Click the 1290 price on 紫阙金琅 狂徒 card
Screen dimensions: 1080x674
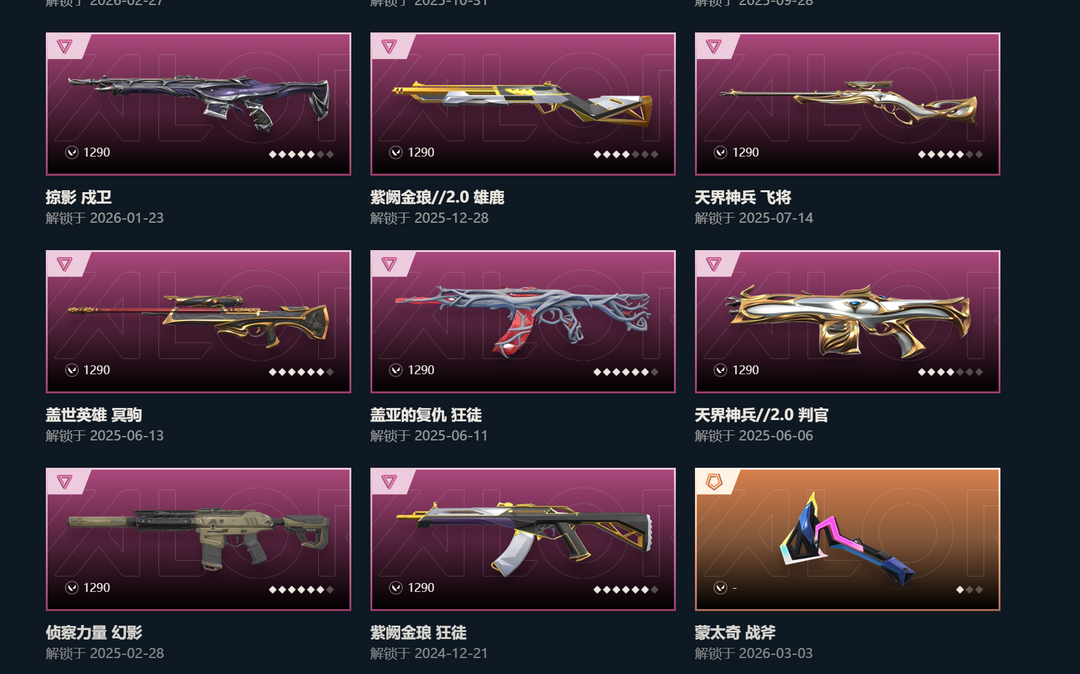[421, 587]
